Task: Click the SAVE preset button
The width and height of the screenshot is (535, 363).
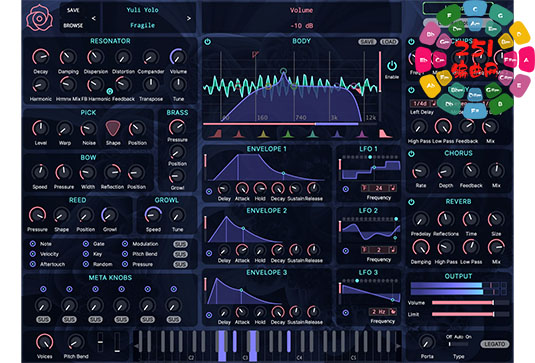Action: click(73, 10)
